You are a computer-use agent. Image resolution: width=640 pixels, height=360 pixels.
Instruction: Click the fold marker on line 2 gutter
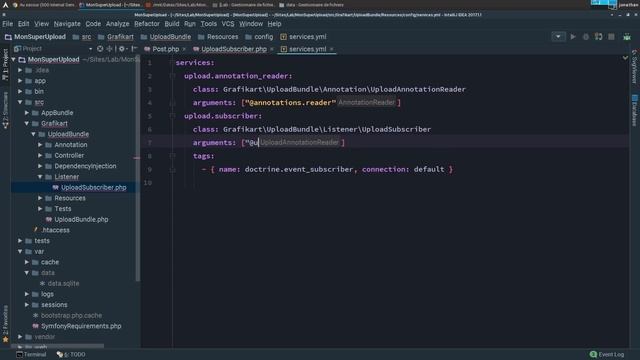point(172,76)
